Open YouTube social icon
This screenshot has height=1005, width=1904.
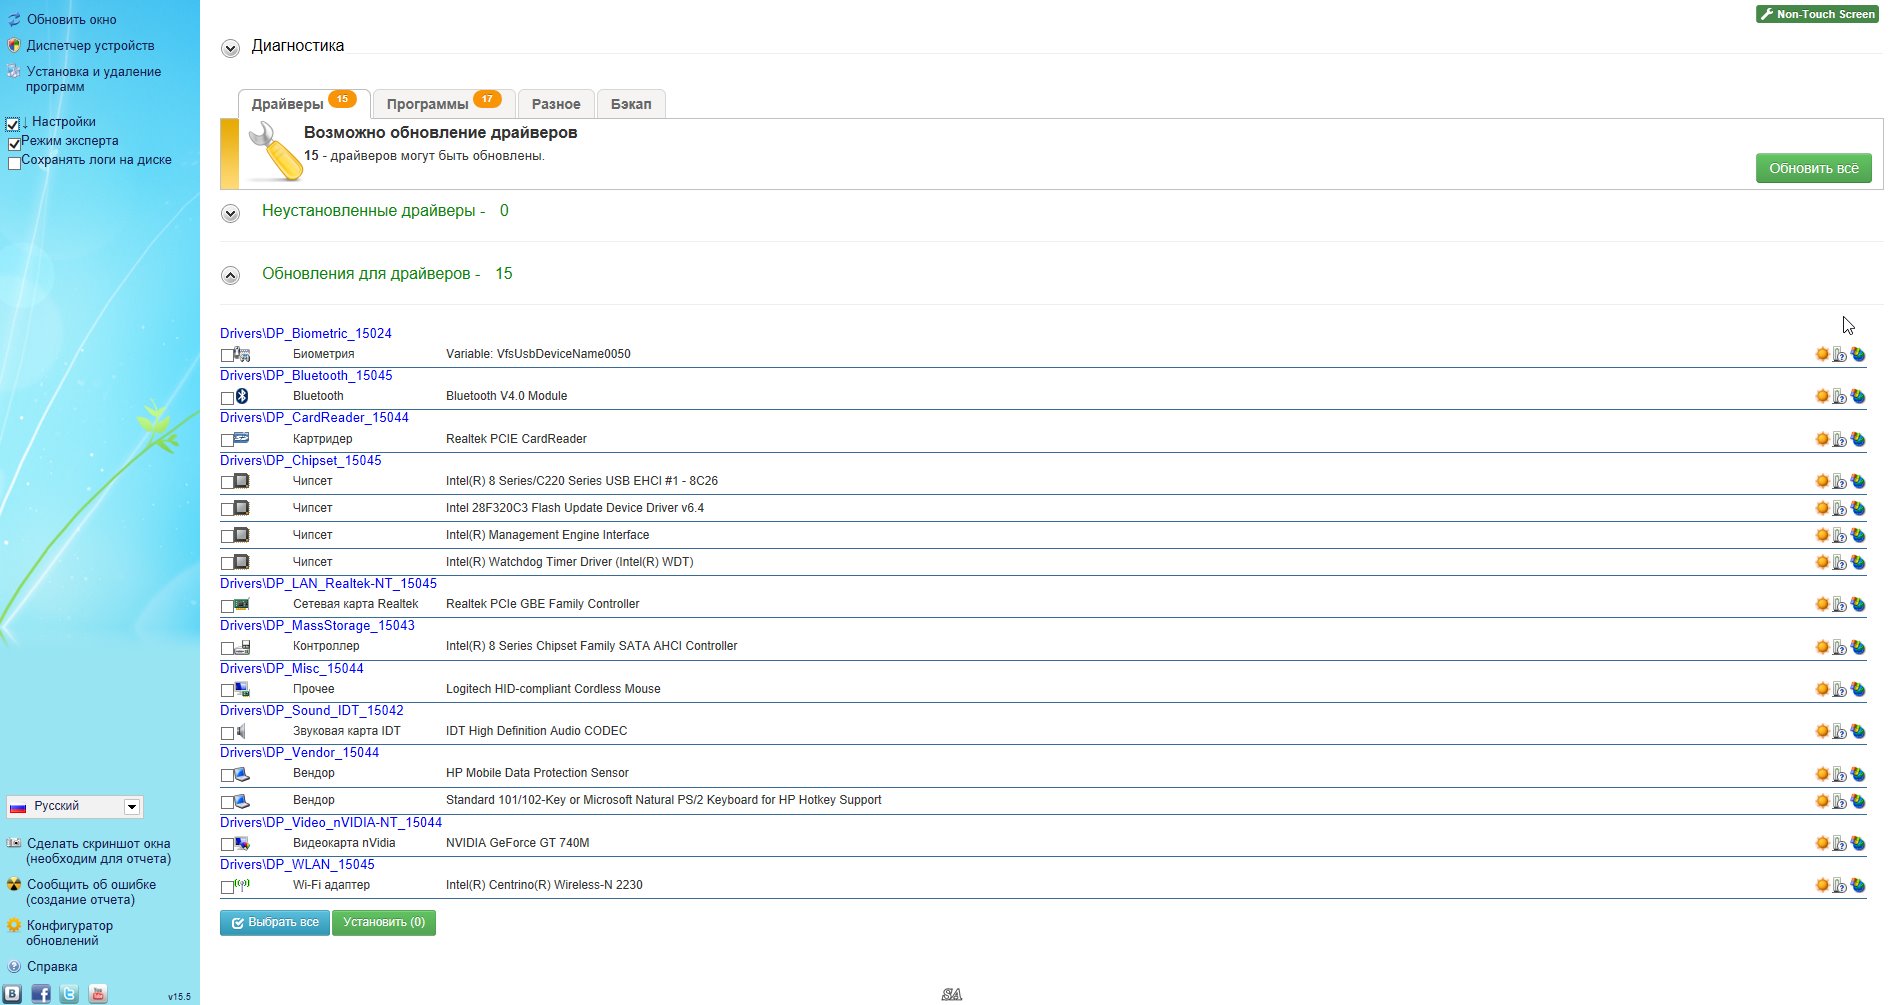point(98,994)
